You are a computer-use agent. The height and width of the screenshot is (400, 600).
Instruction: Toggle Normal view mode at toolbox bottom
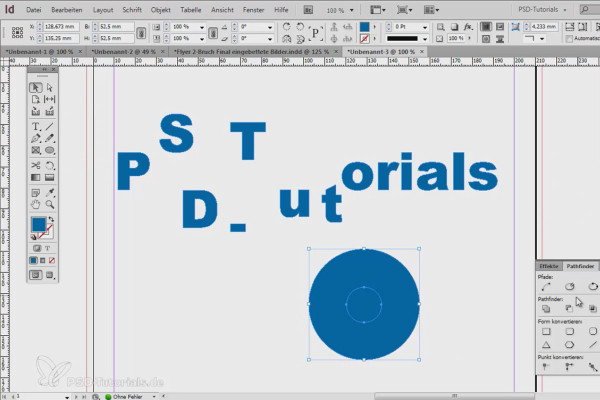[x=36, y=275]
